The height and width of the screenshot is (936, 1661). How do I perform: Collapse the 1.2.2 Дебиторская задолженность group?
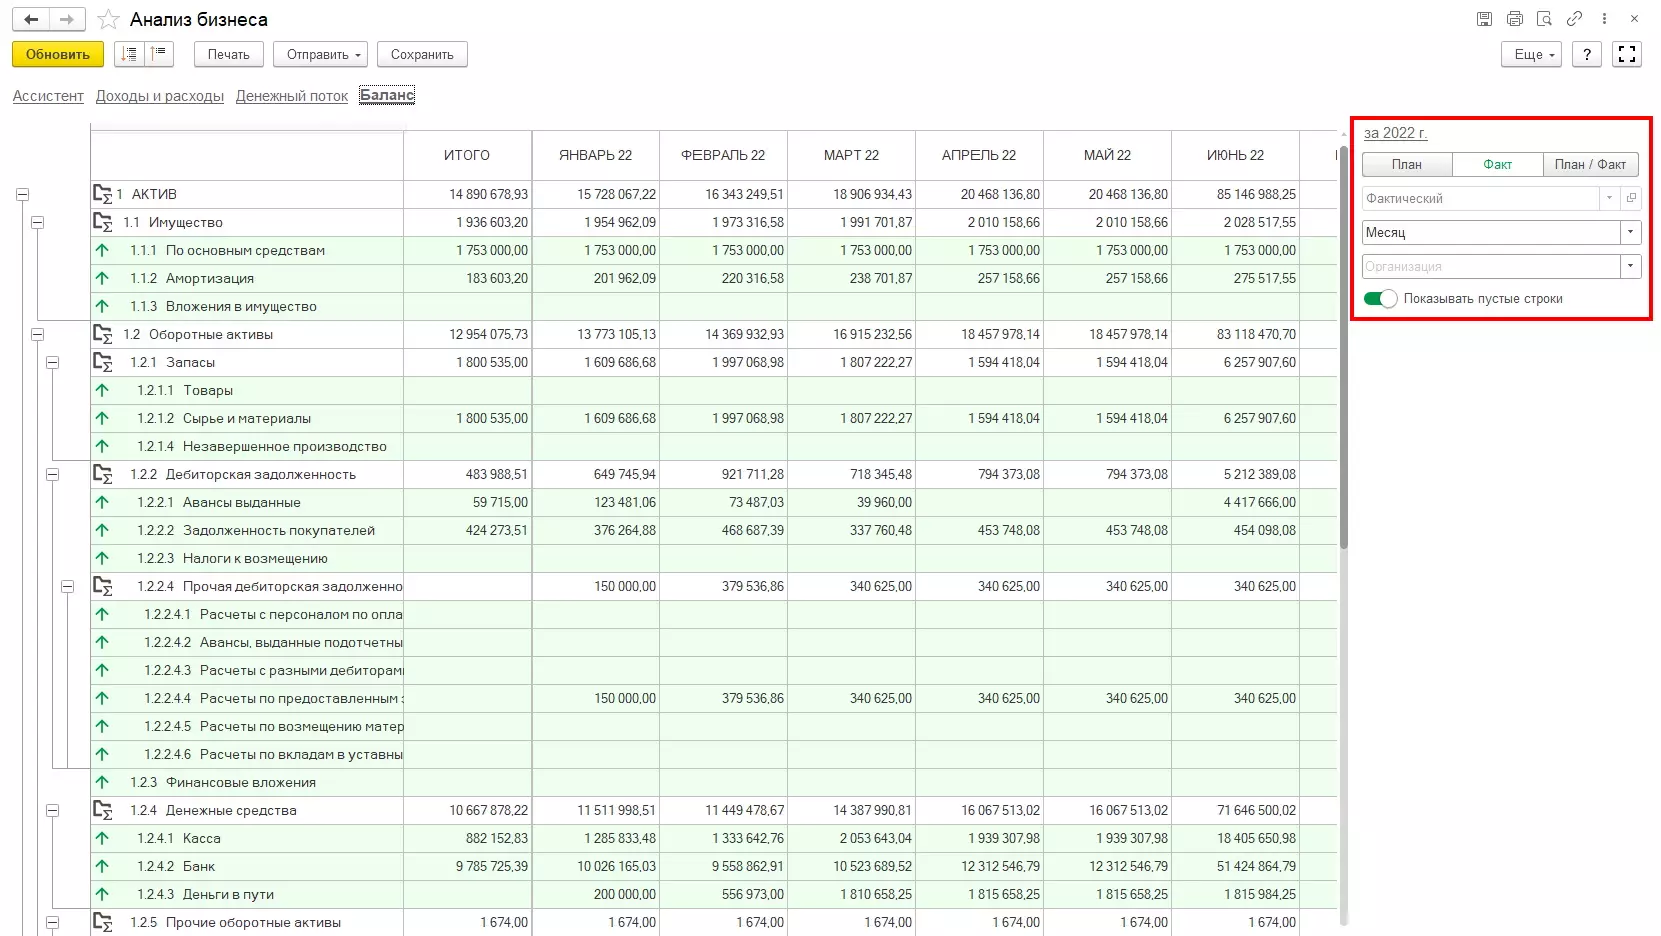[52, 474]
